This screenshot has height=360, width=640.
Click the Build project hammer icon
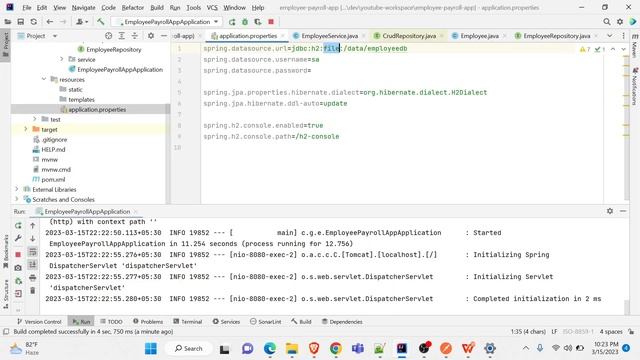pos(100,22)
